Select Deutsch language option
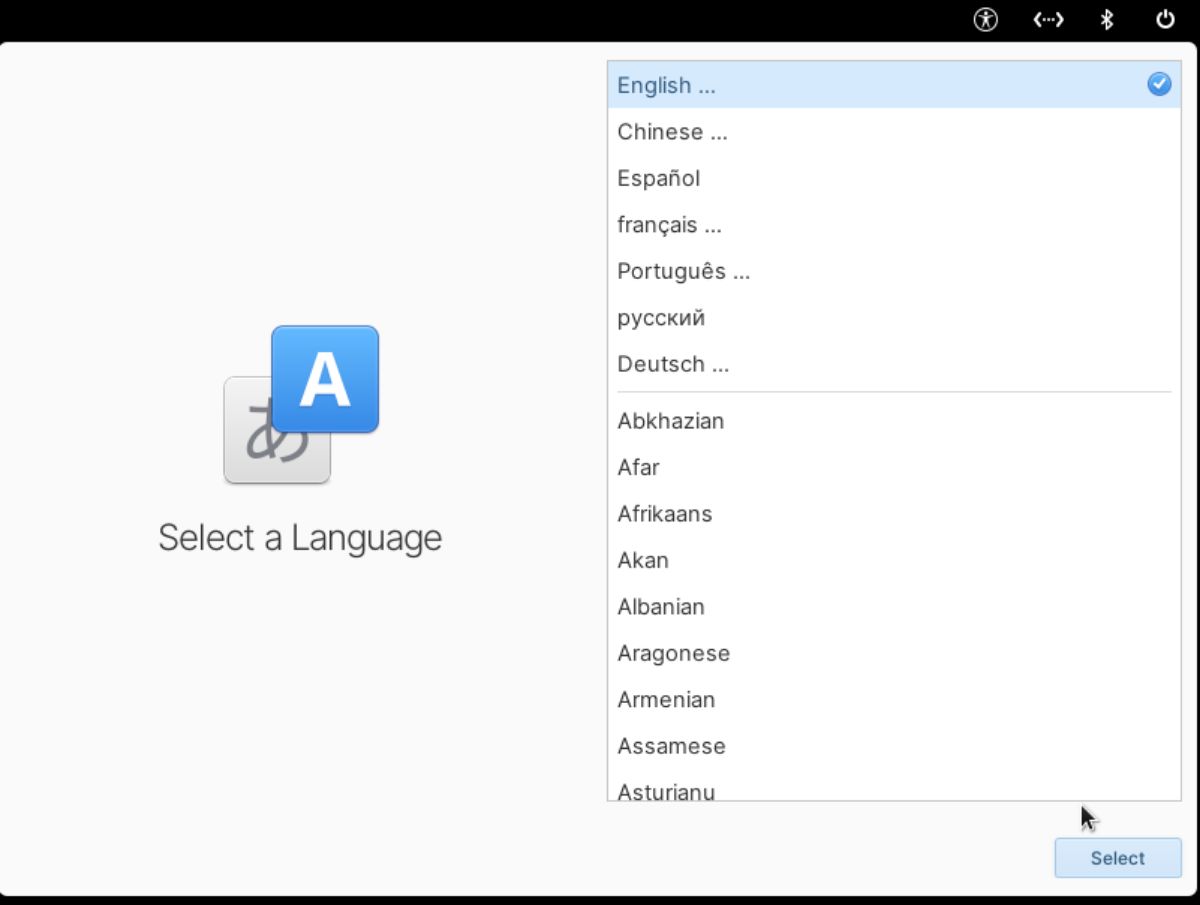Image resolution: width=1200 pixels, height=905 pixels. [894, 364]
